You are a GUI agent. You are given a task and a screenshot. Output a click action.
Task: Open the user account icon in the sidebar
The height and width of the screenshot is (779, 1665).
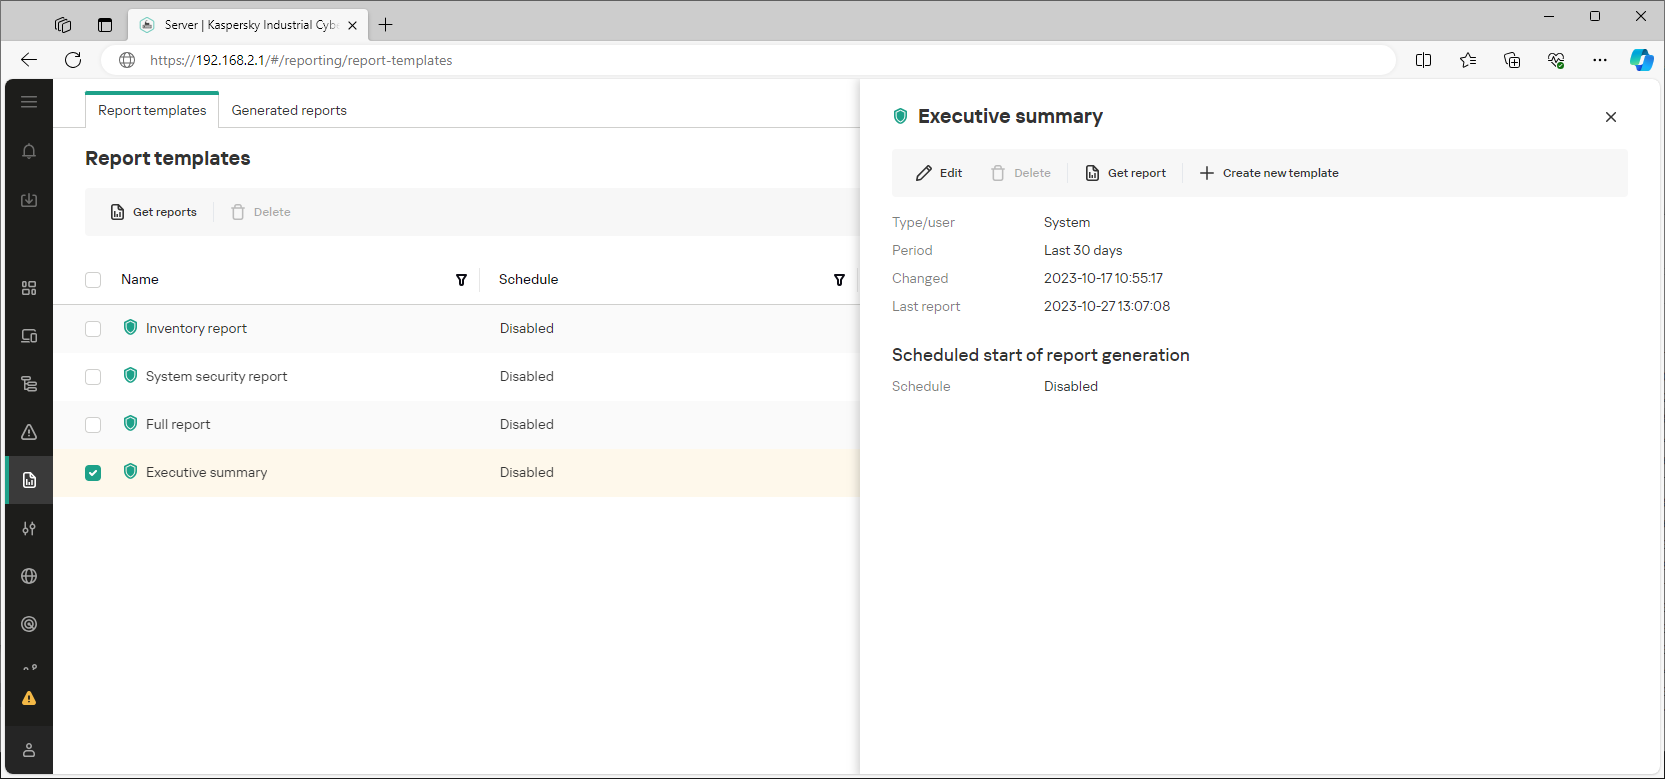[29, 750]
